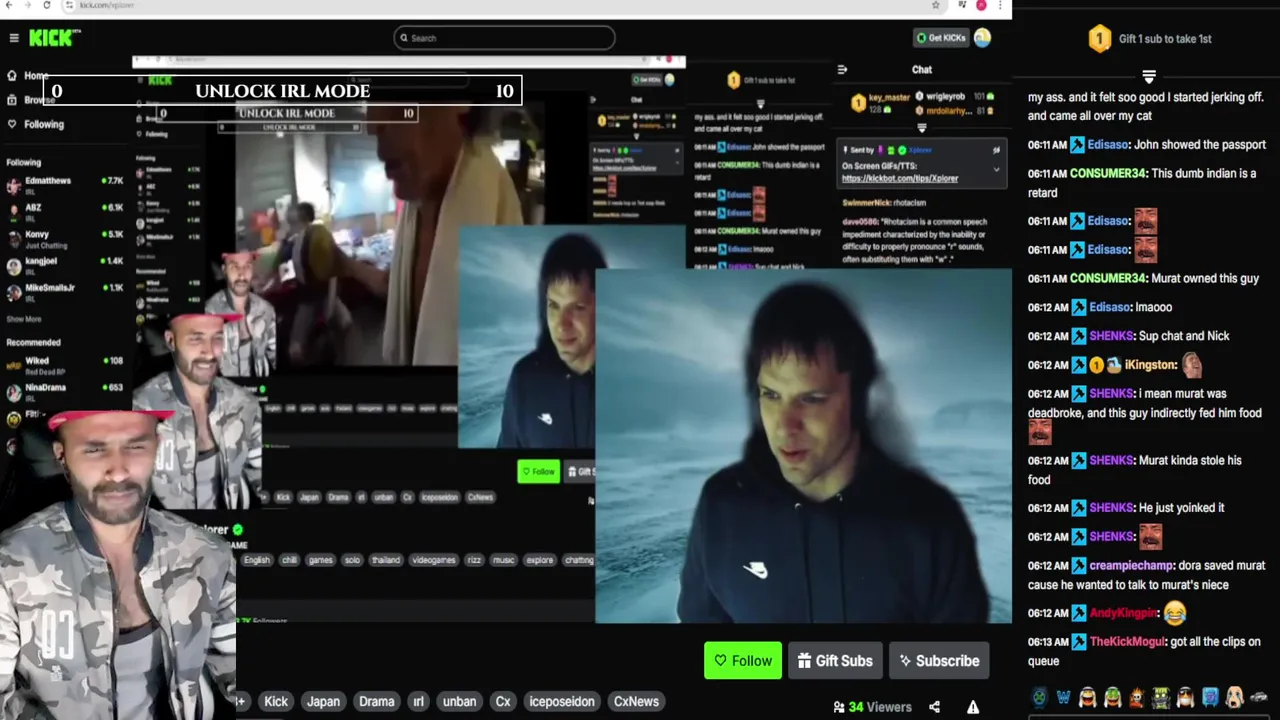
Task: Select the videogames tag in nested stream
Action: pos(434,560)
